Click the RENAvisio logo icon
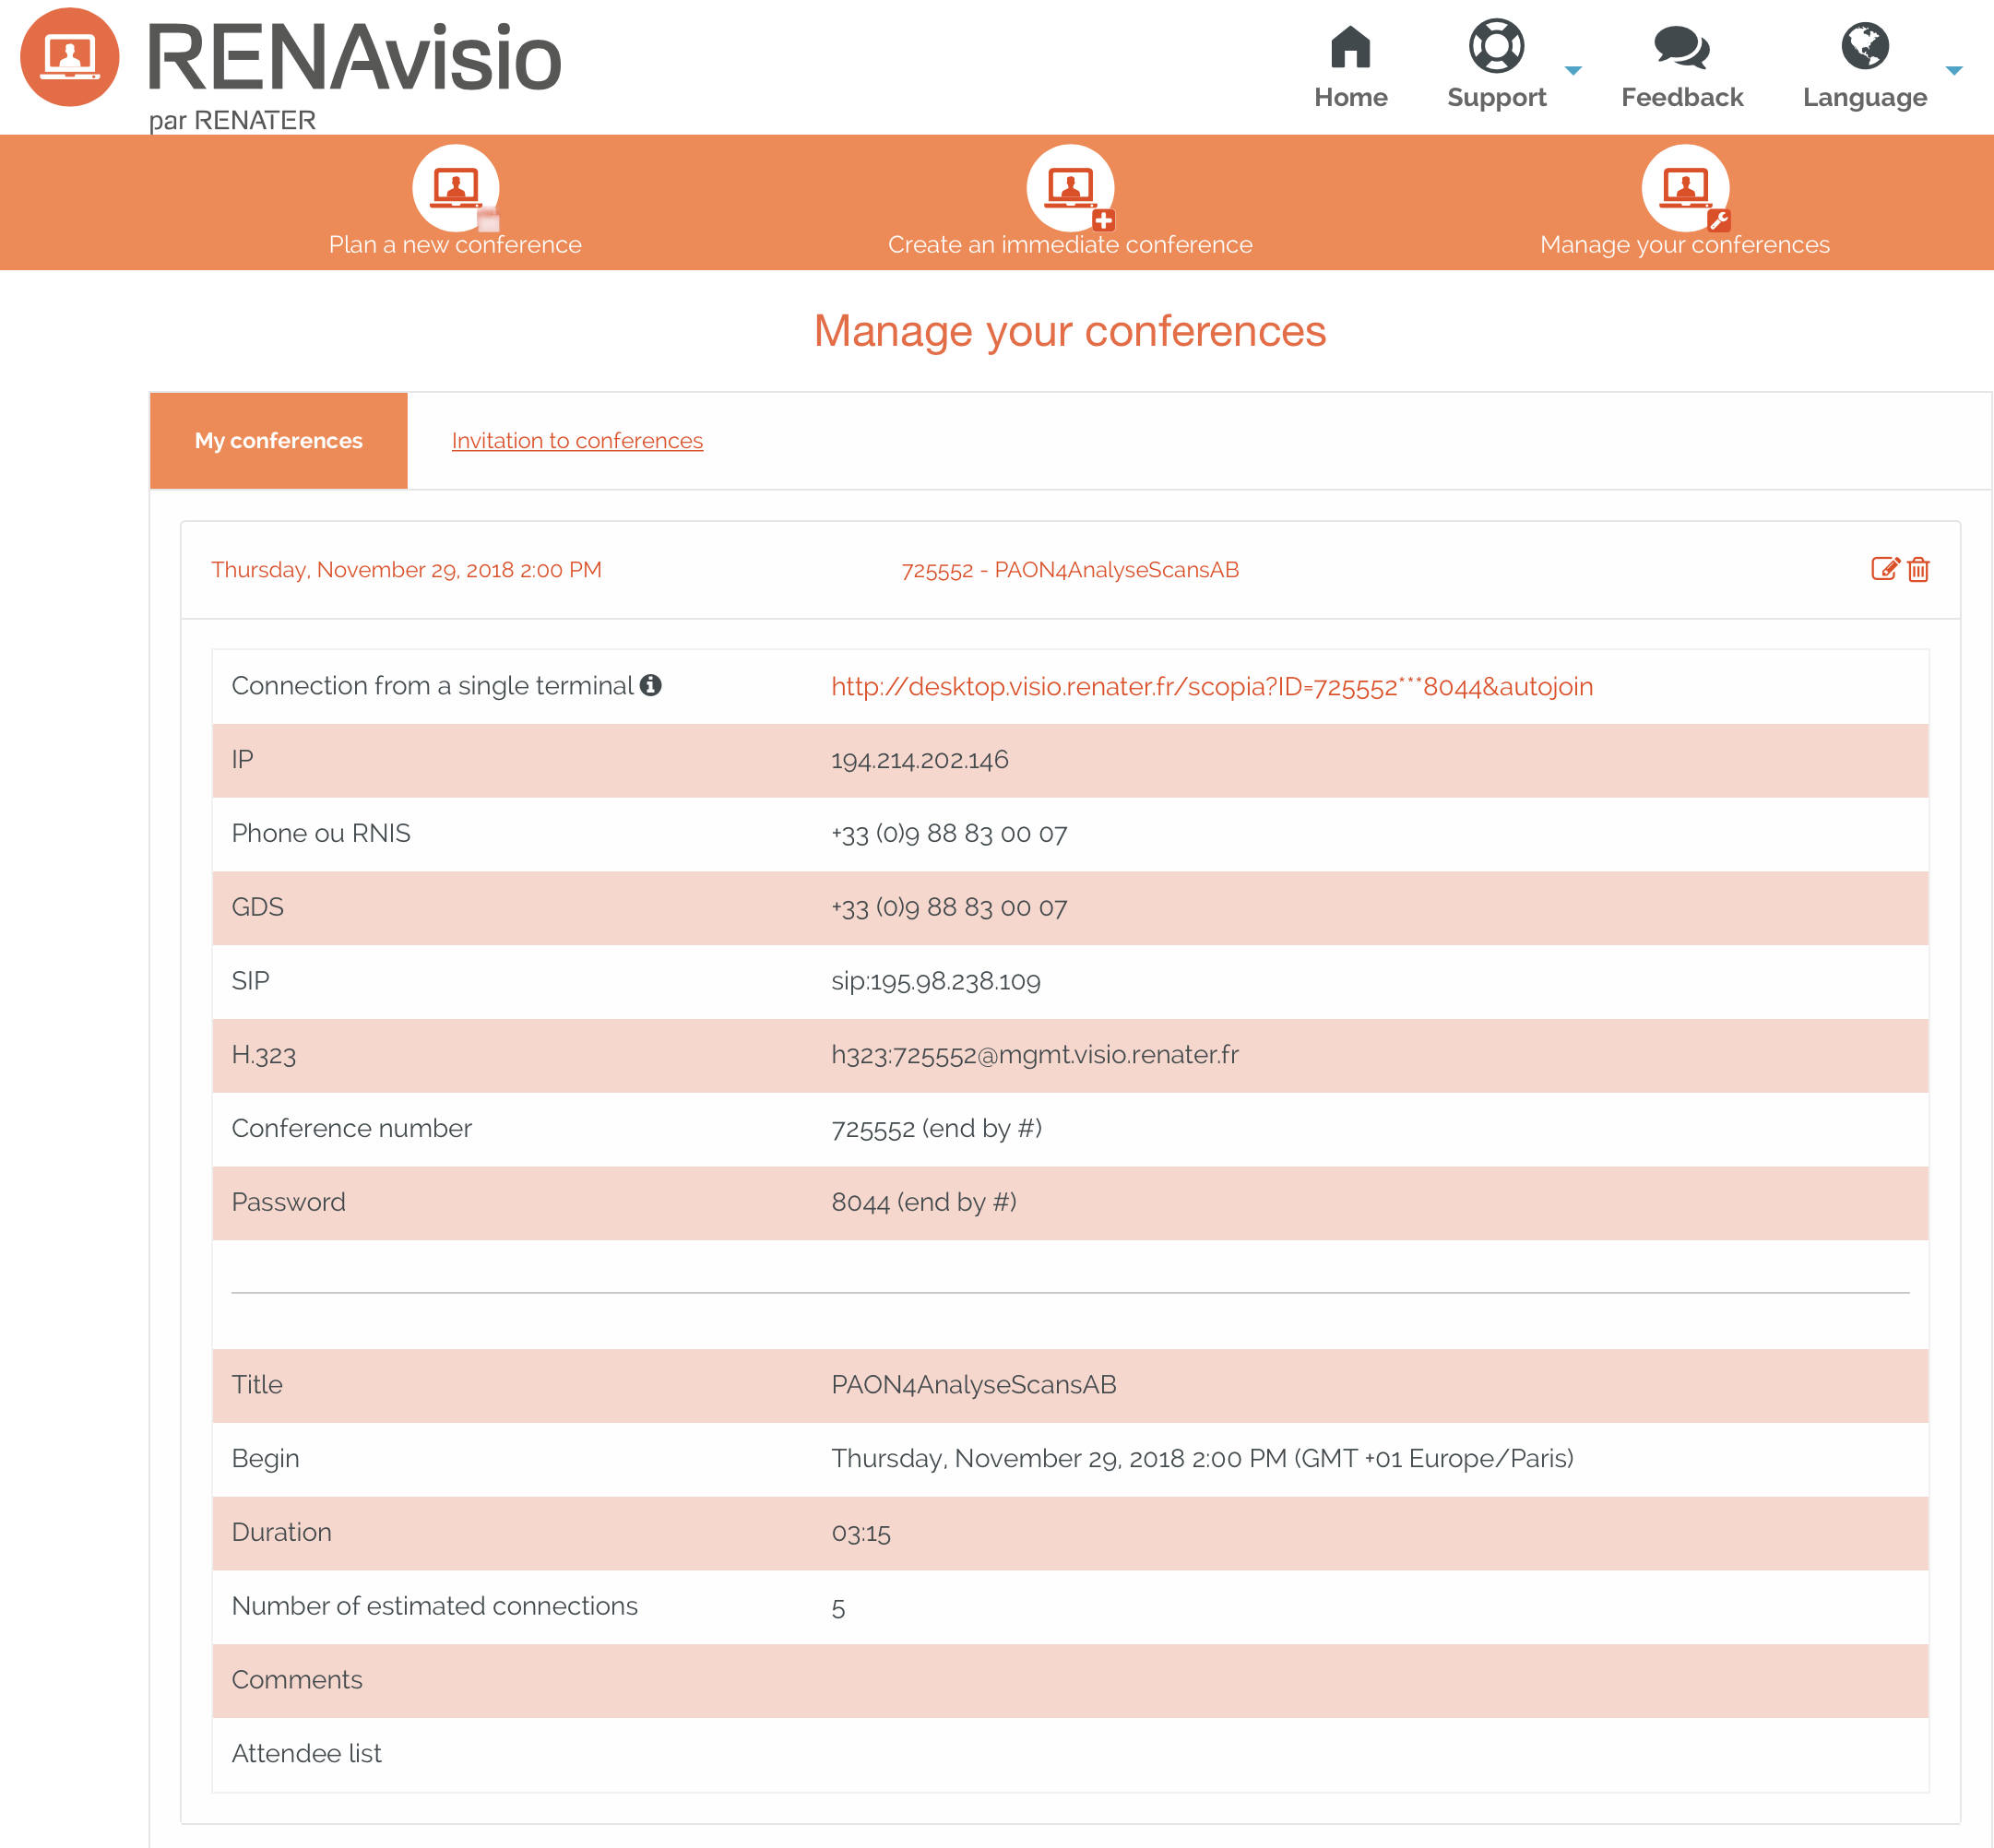The height and width of the screenshot is (1848, 1994). point(70,57)
